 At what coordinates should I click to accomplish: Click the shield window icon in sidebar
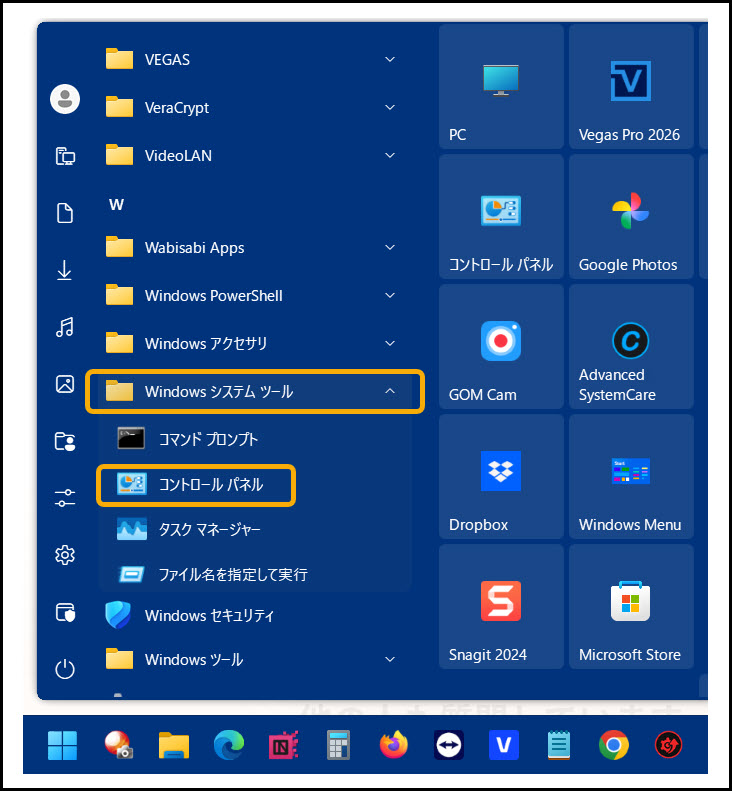(65, 612)
